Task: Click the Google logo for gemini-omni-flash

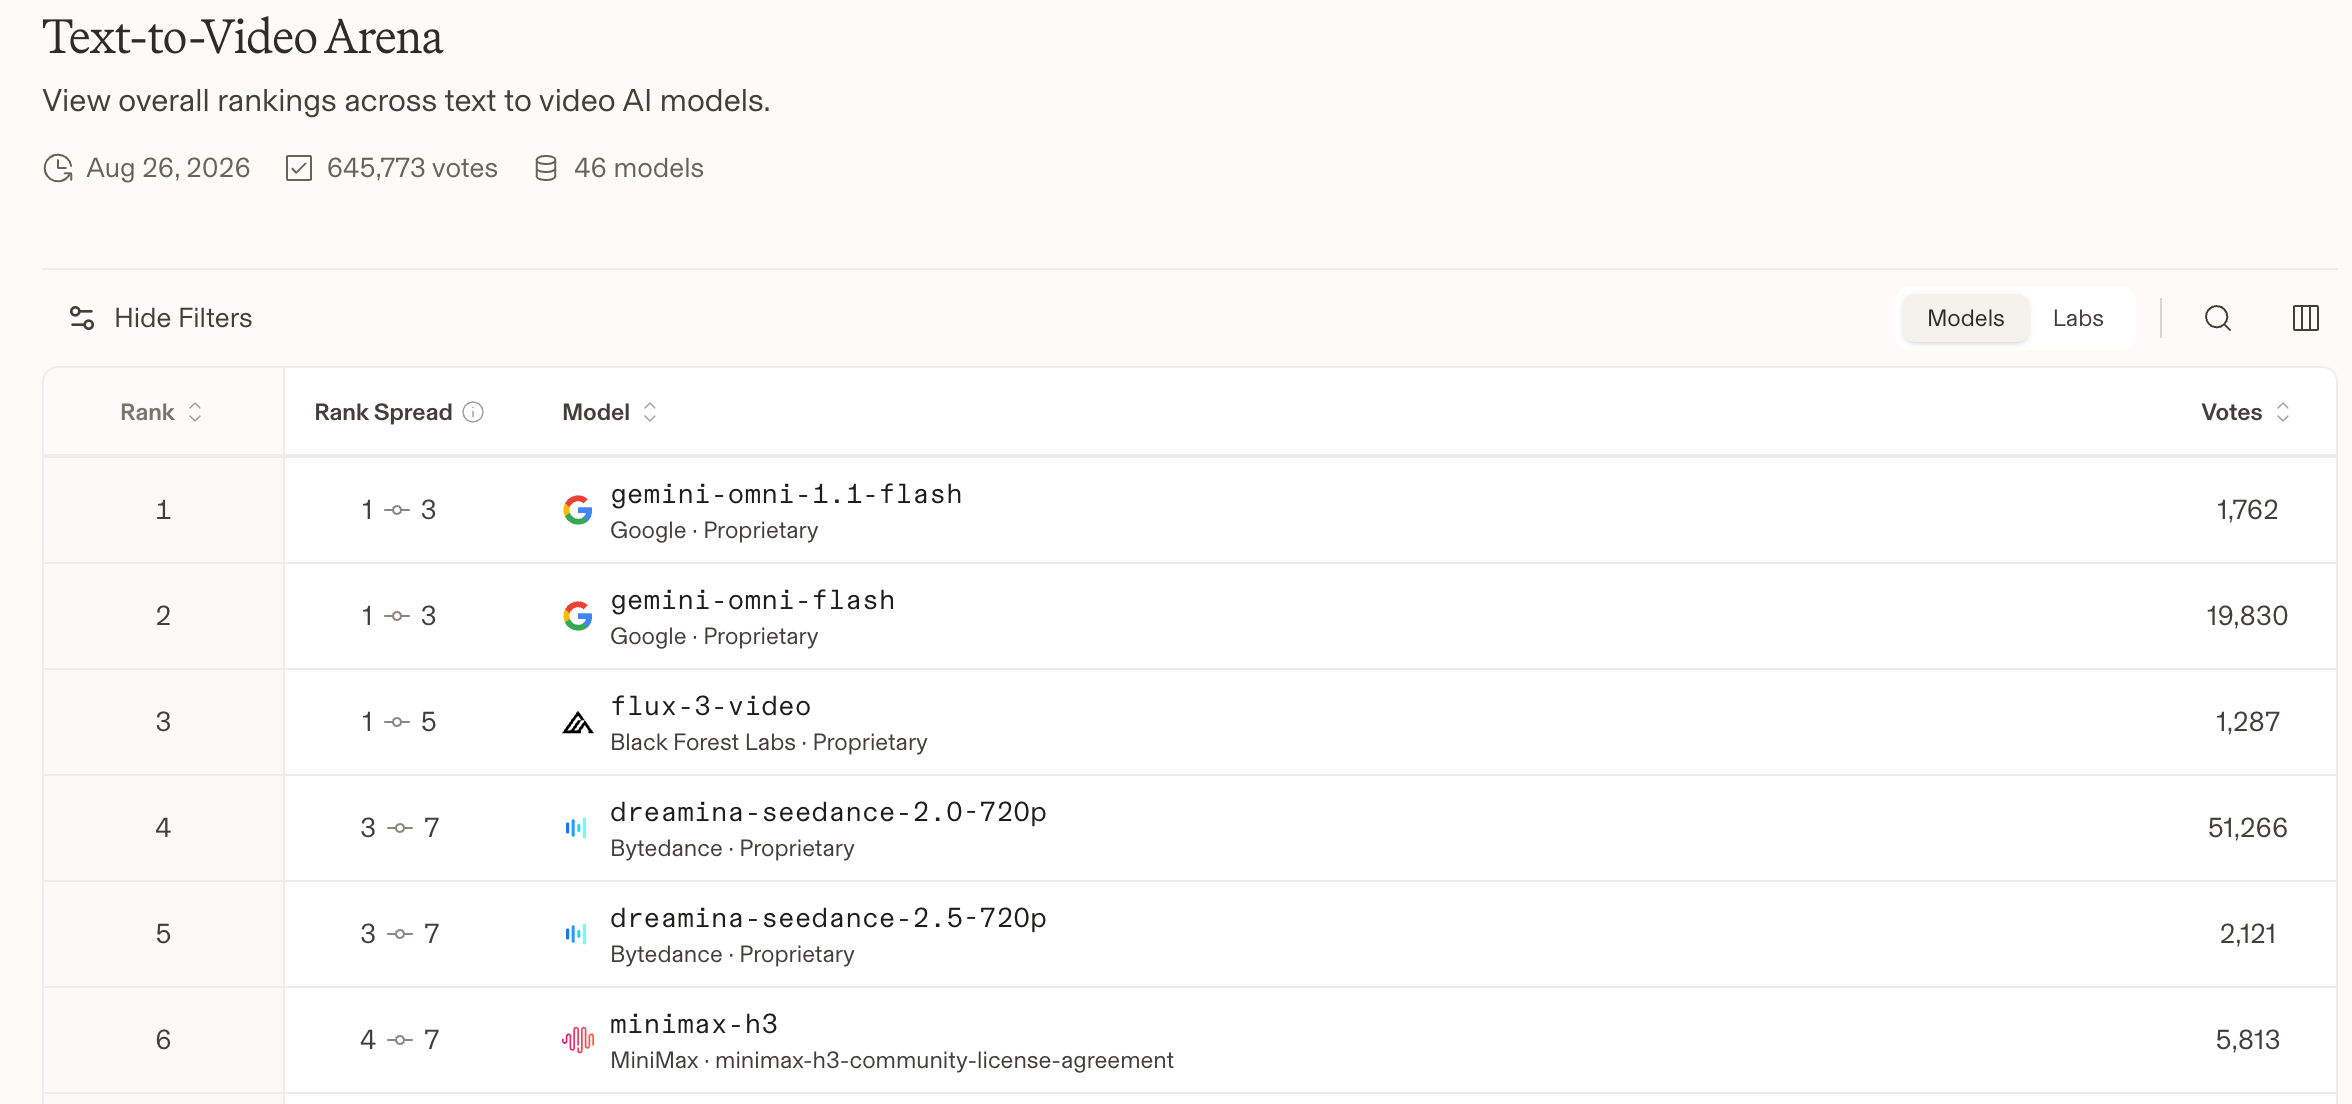Action: point(578,616)
